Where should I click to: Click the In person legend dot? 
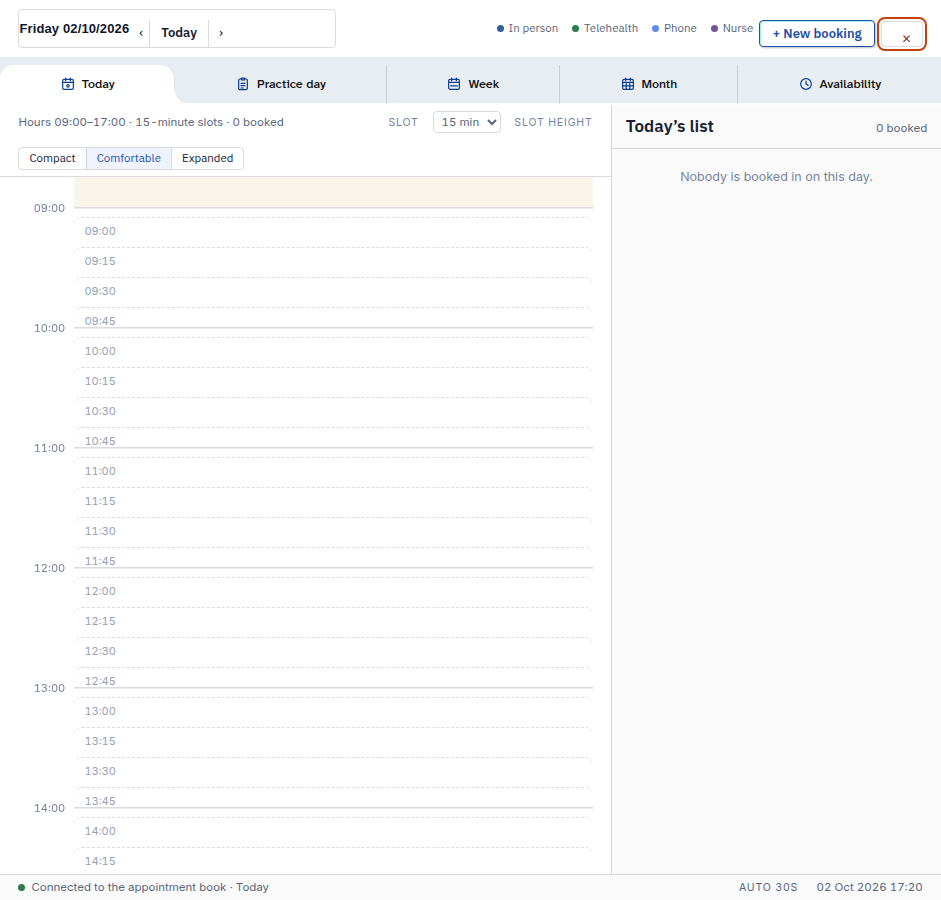501,28
